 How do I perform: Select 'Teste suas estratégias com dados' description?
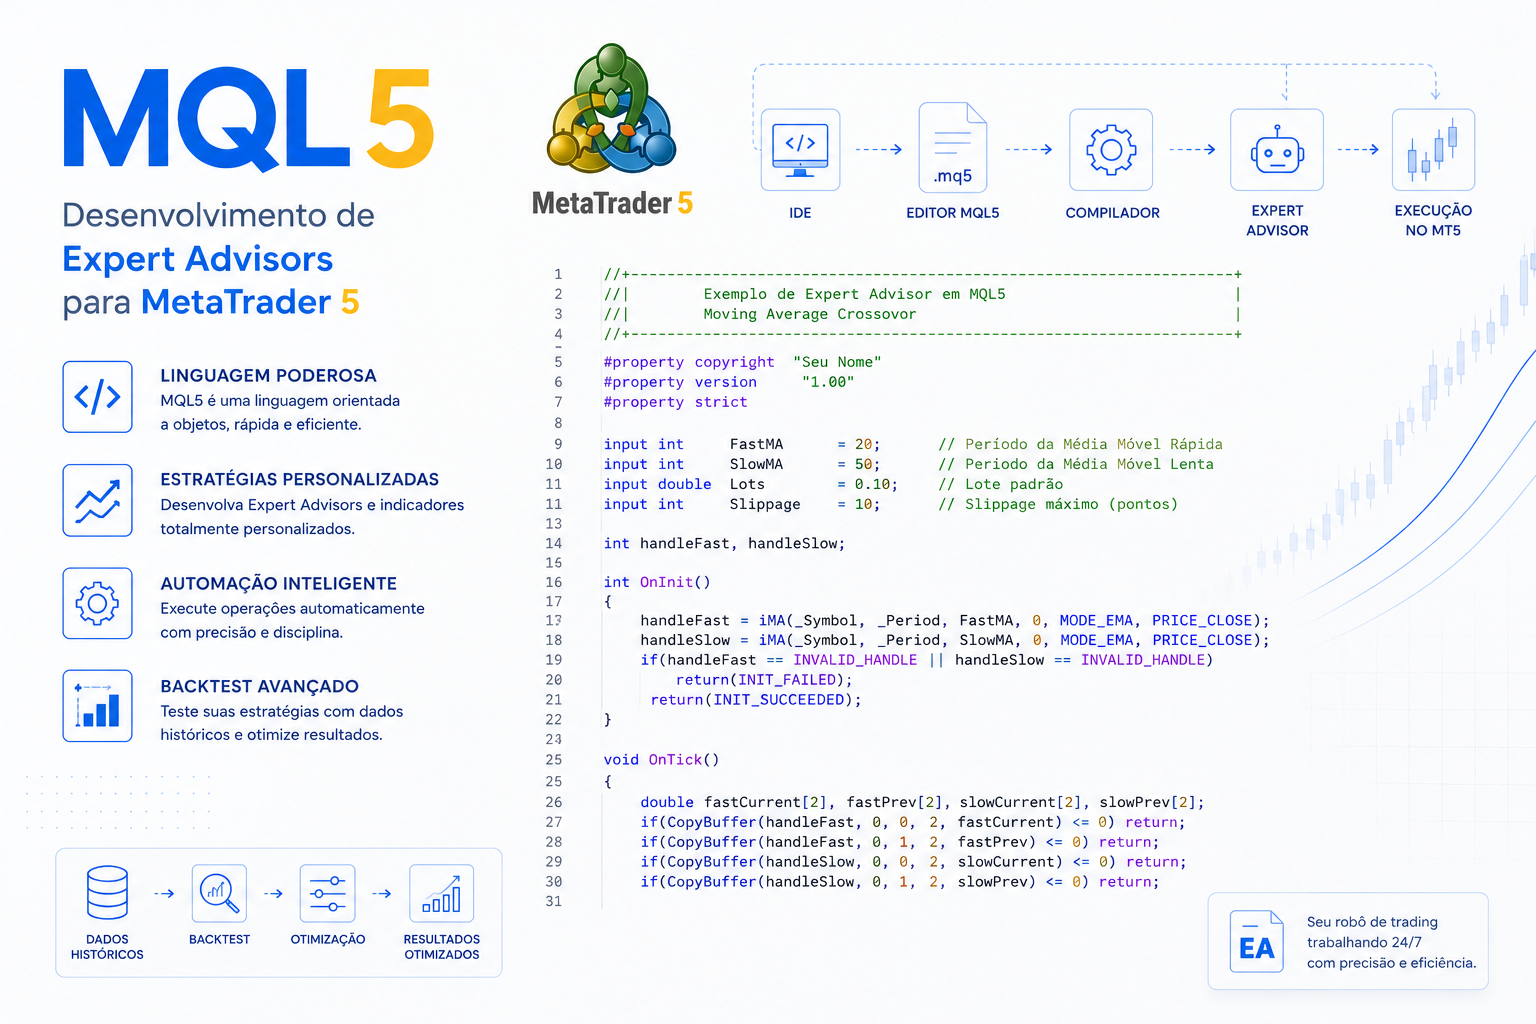(282, 712)
